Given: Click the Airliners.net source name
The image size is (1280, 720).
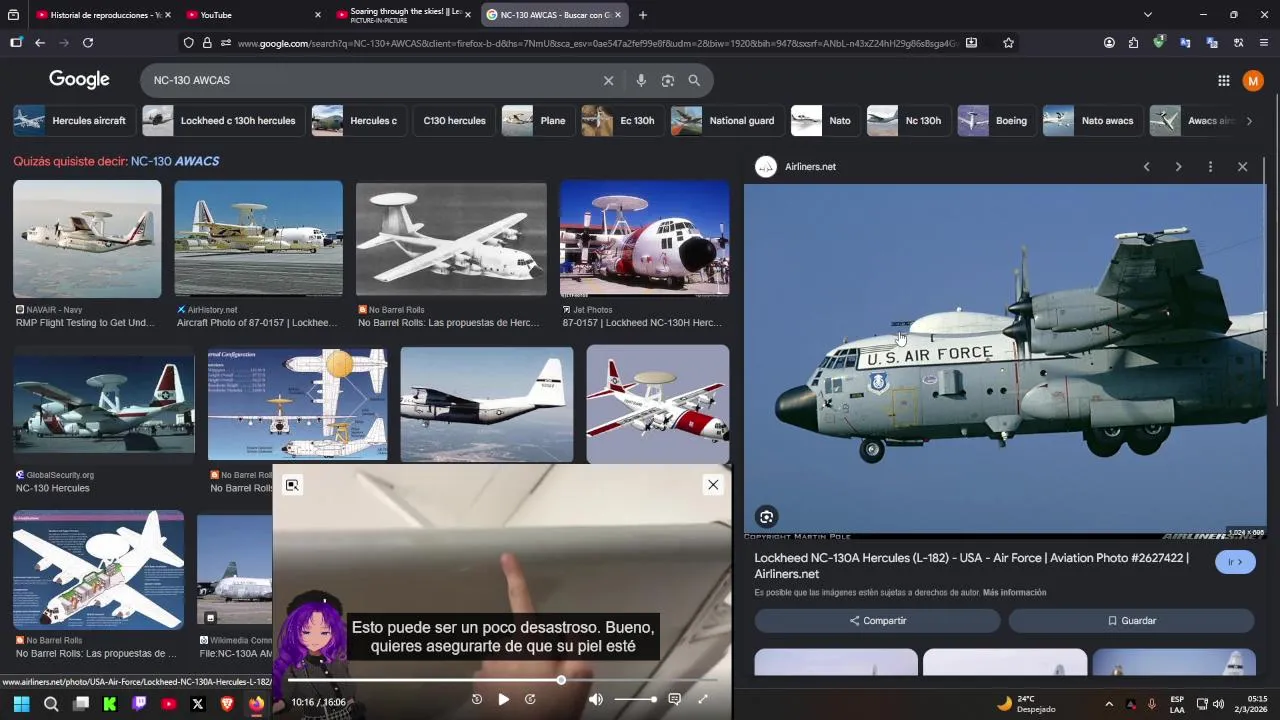Looking at the screenshot, I should point(810,167).
